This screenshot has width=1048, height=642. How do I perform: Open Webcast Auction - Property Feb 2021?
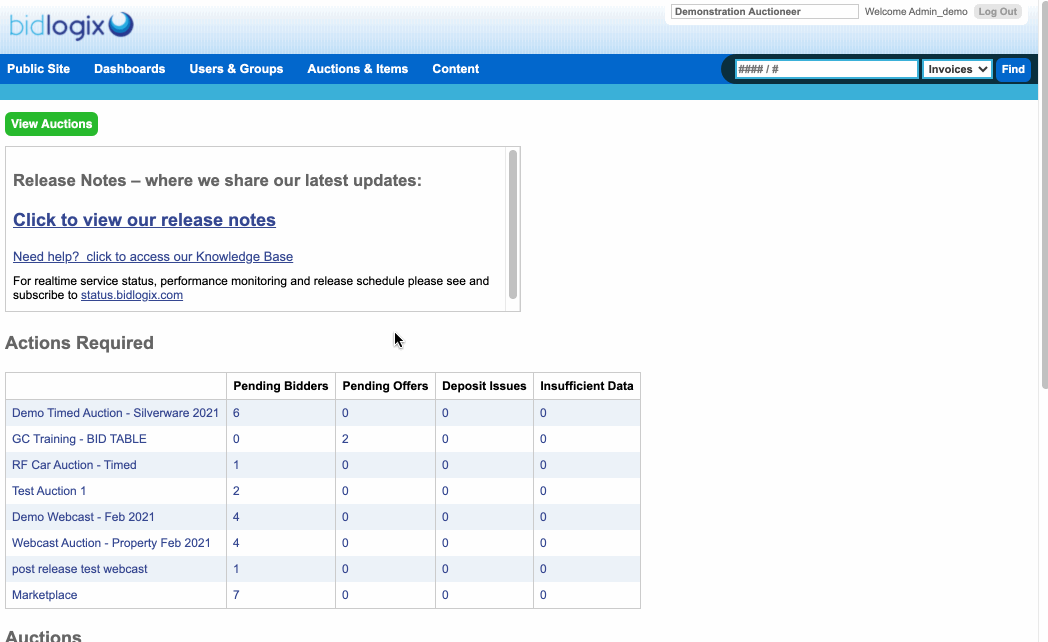click(111, 543)
